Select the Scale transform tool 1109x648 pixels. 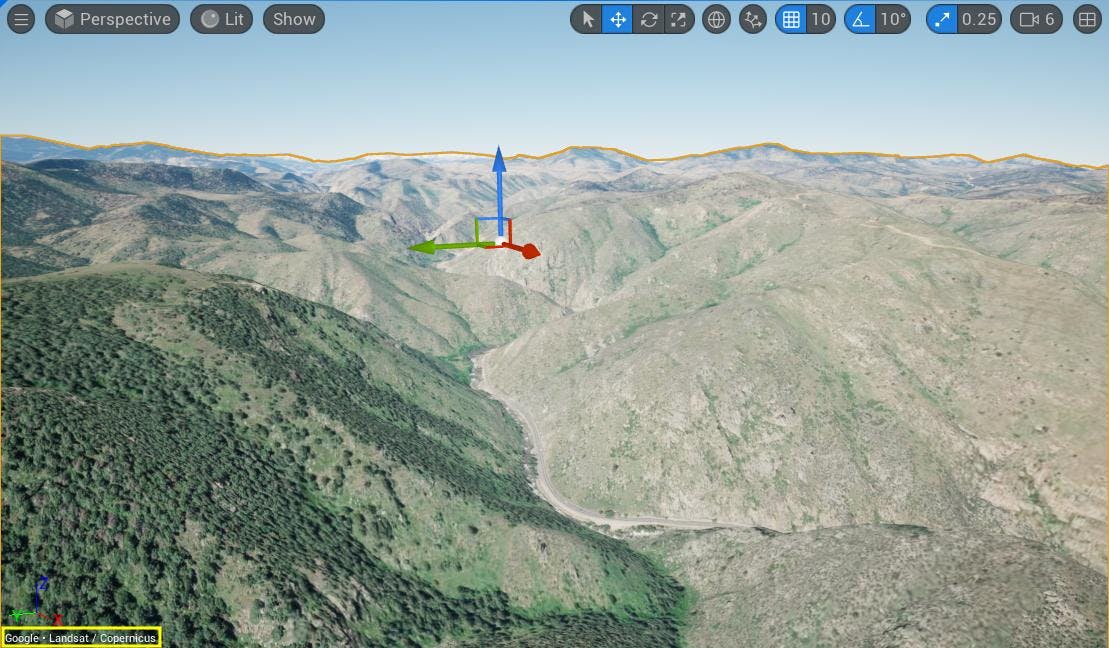click(679, 18)
